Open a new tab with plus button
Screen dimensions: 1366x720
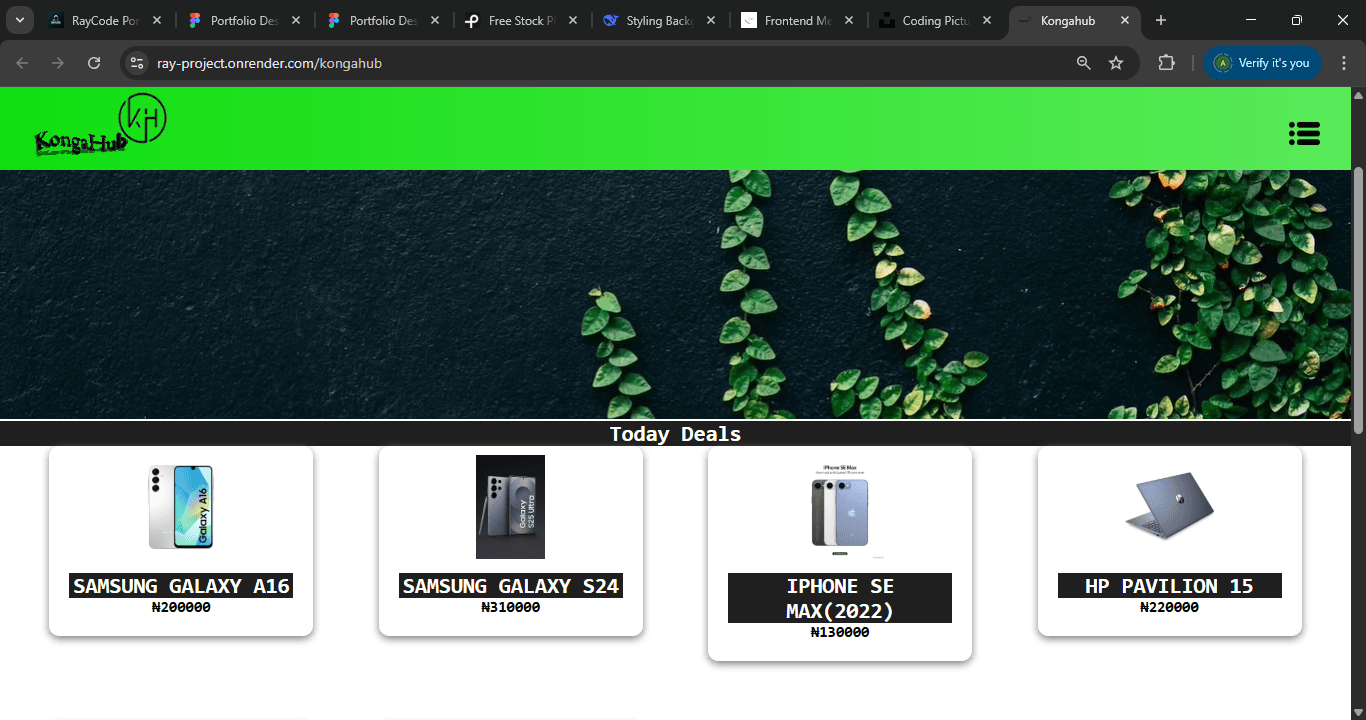1160,20
